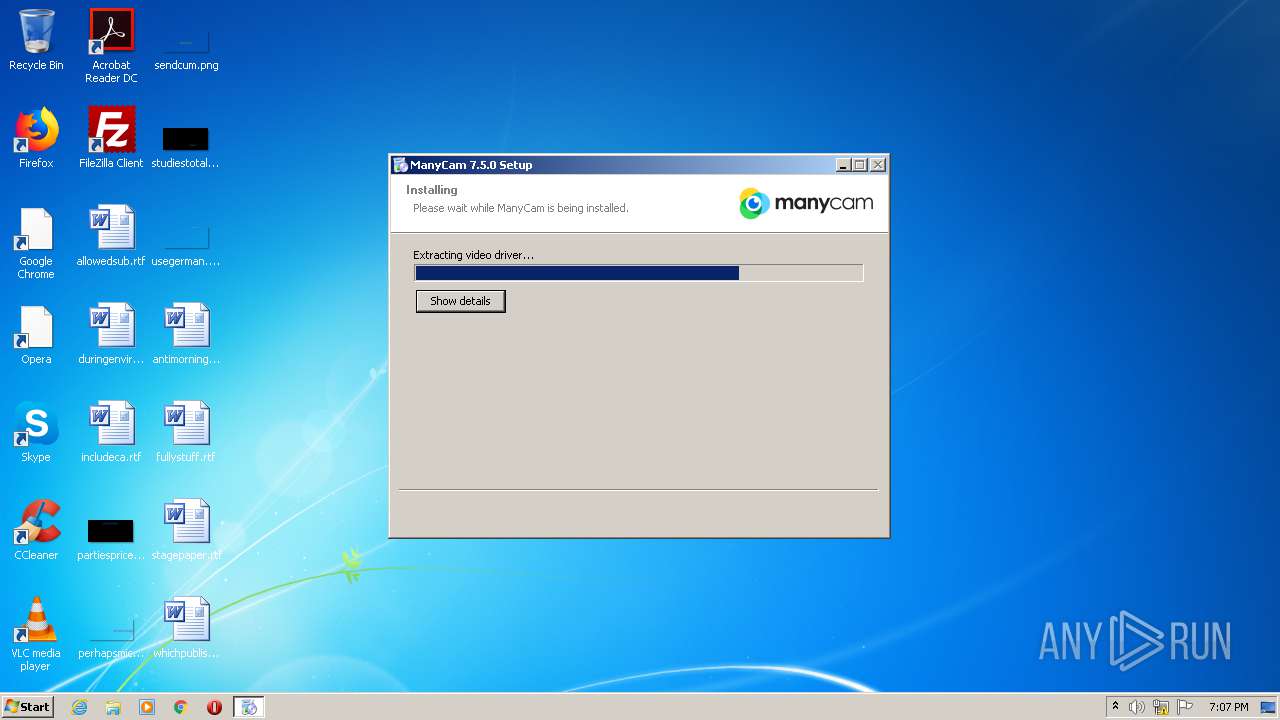Open the volume speaker tray icon
Screen dimensions: 1280x720
[1137, 707]
